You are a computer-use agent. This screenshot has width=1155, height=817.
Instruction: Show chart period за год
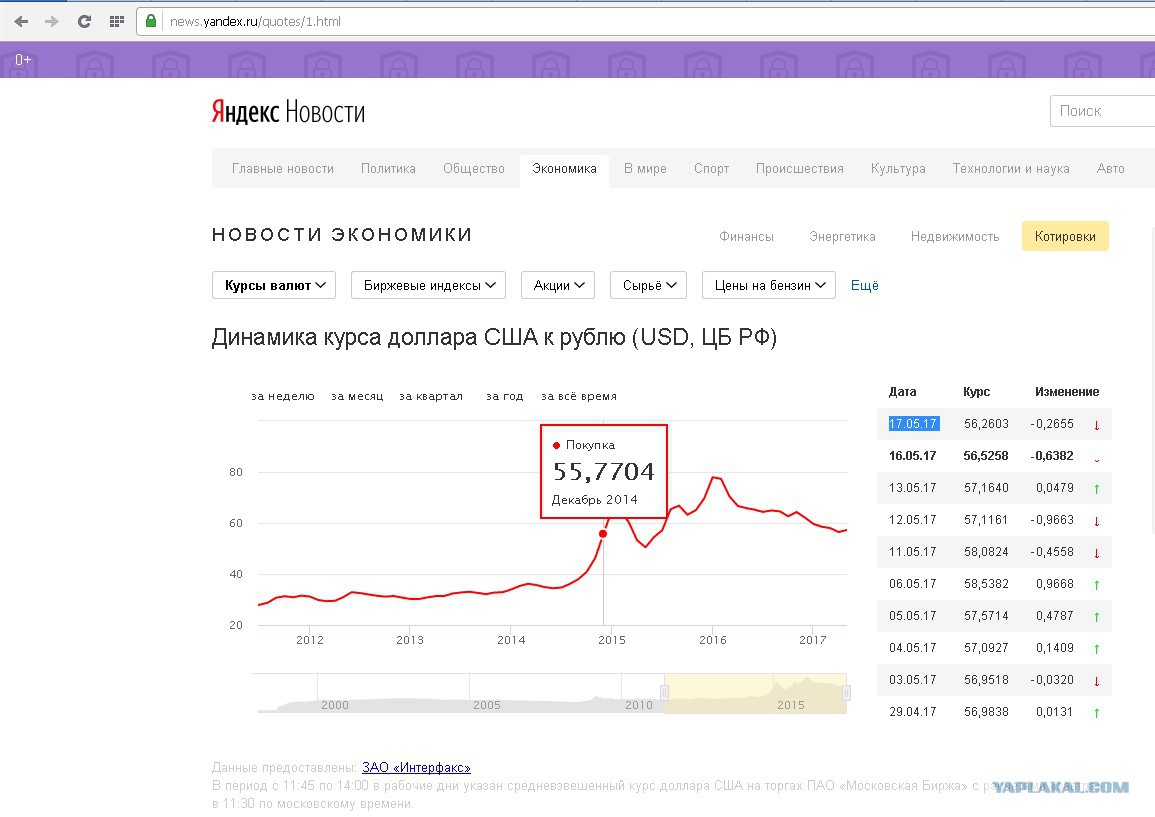coord(505,396)
